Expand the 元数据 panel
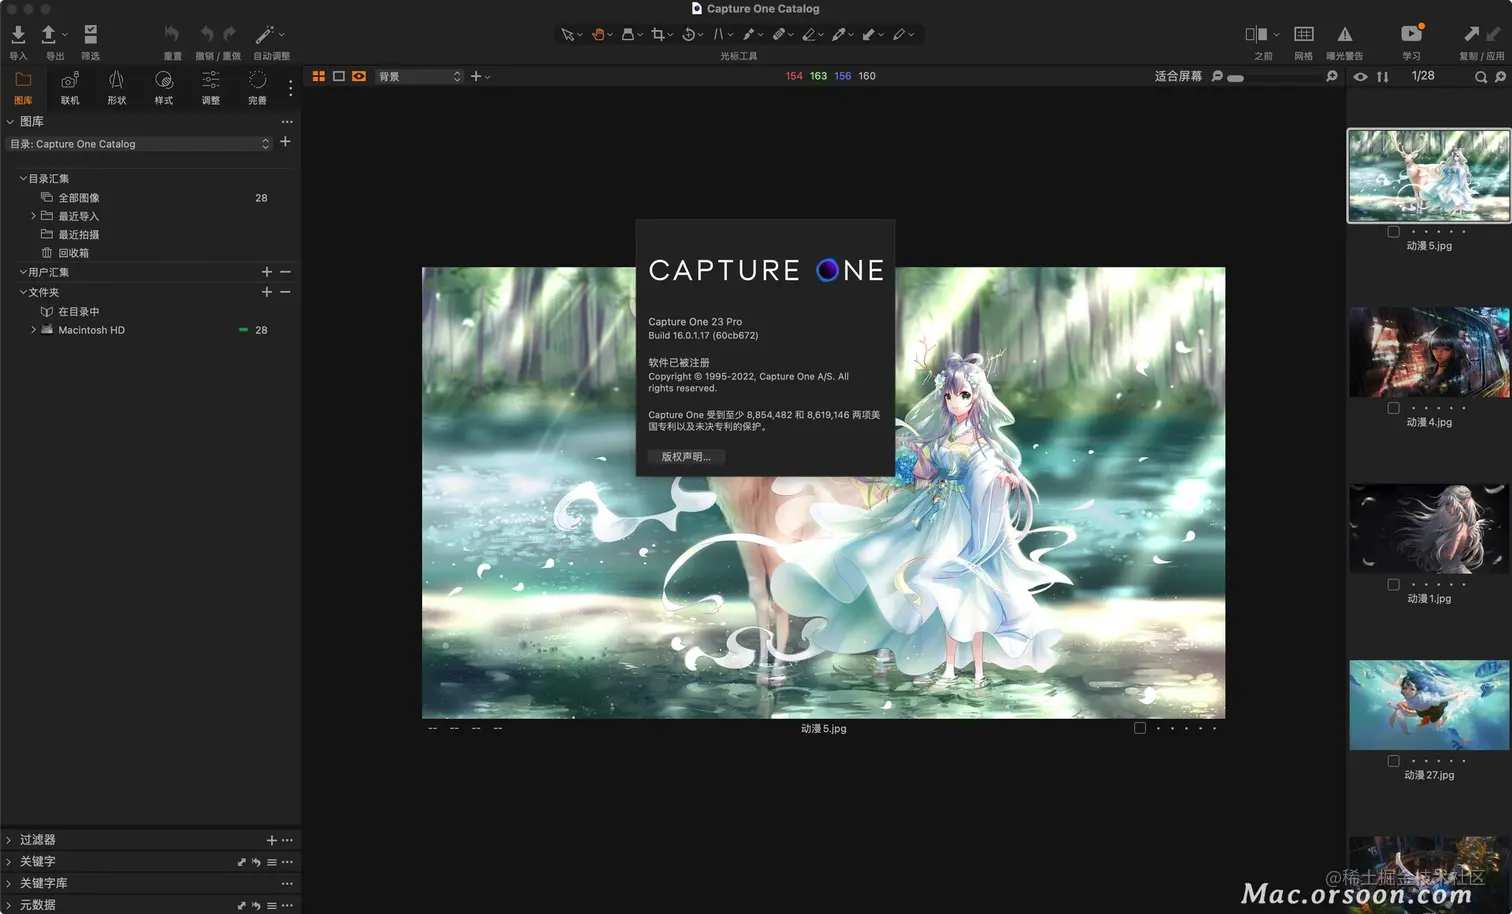 click(9, 905)
